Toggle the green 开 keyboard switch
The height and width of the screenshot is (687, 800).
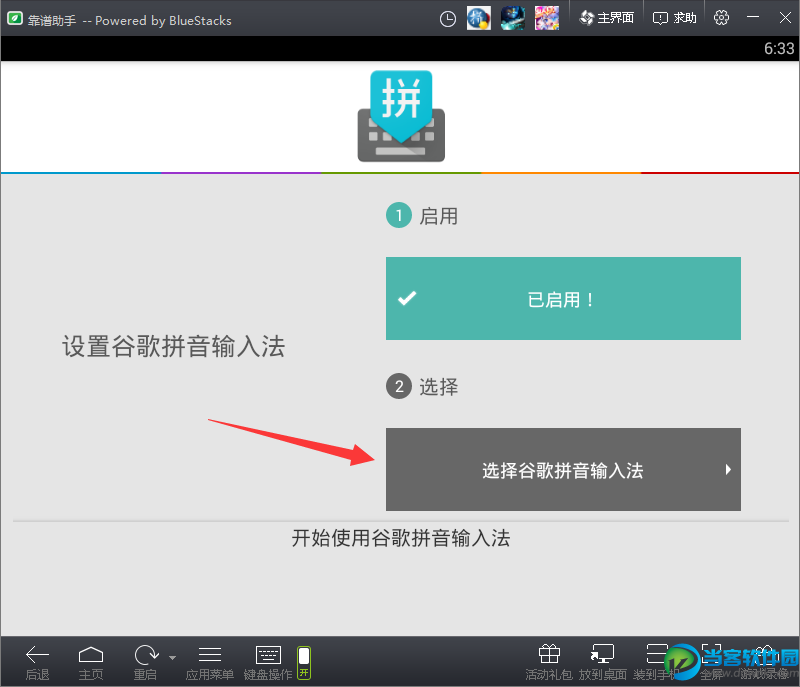point(304,663)
